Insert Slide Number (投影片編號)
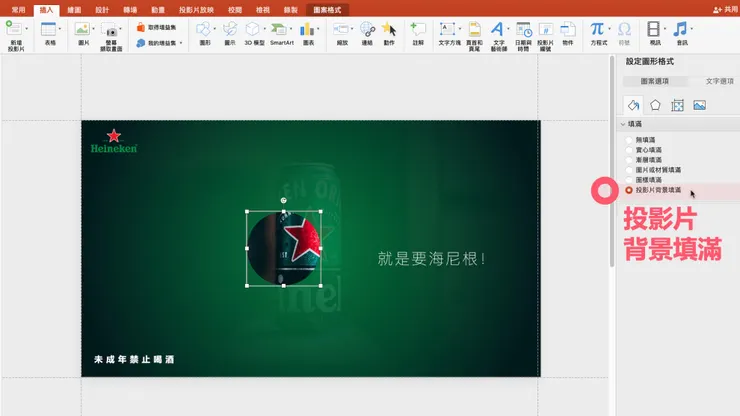This screenshot has width=740, height=416. click(x=545, y=36)
